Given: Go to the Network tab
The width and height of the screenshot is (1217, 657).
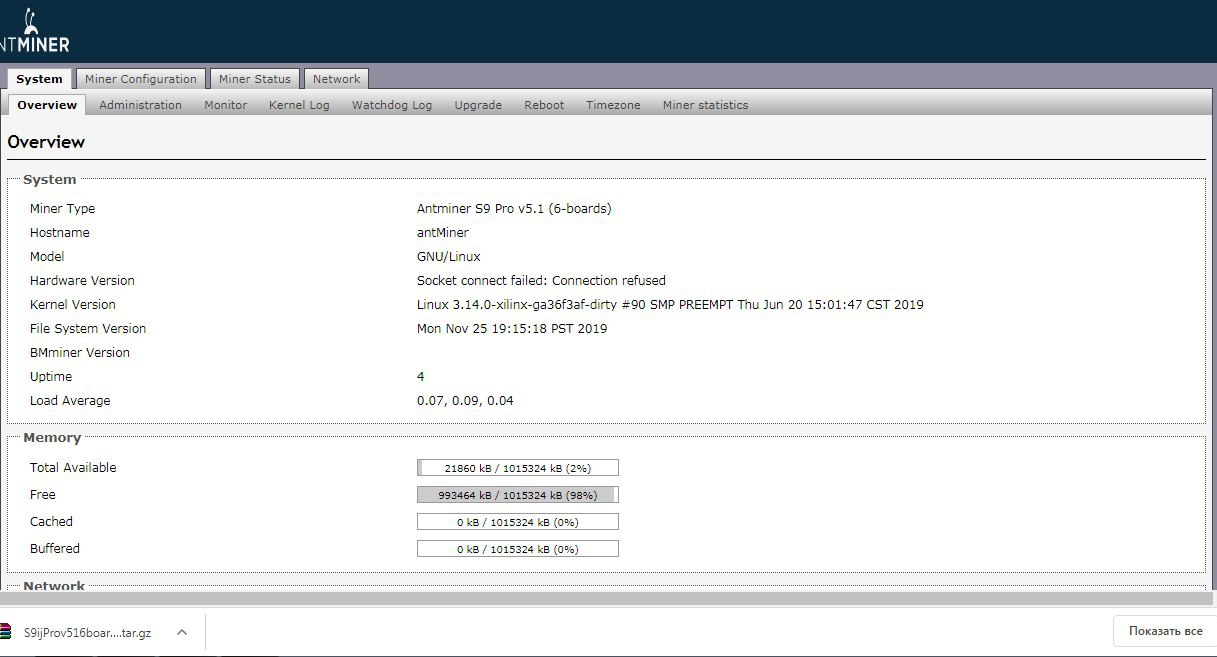Looking at the screenshot, I should pyautogui.click(x=337, y=79).
